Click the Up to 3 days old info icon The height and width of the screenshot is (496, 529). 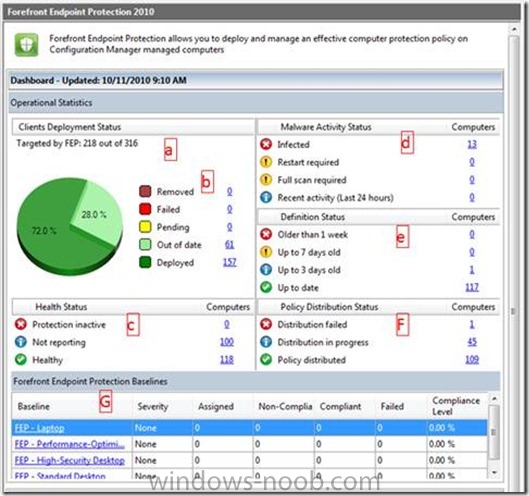click(x=266, y=270)
